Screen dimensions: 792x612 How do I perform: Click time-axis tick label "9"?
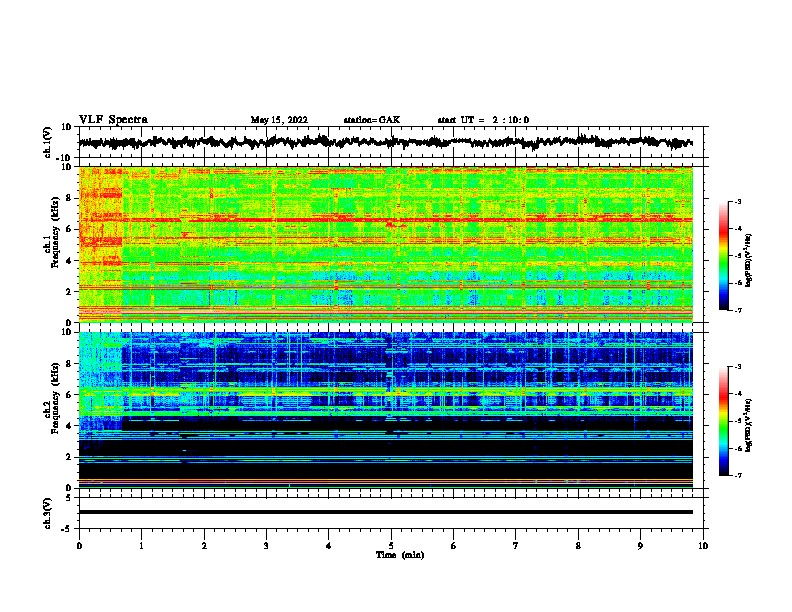[640, 546]
